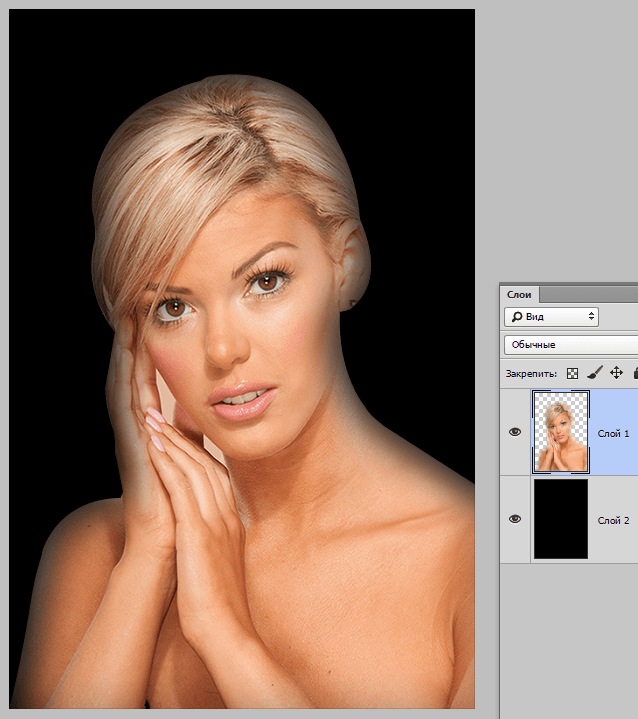Toggle lock image pixels brush icon

[x=594, y=373]
